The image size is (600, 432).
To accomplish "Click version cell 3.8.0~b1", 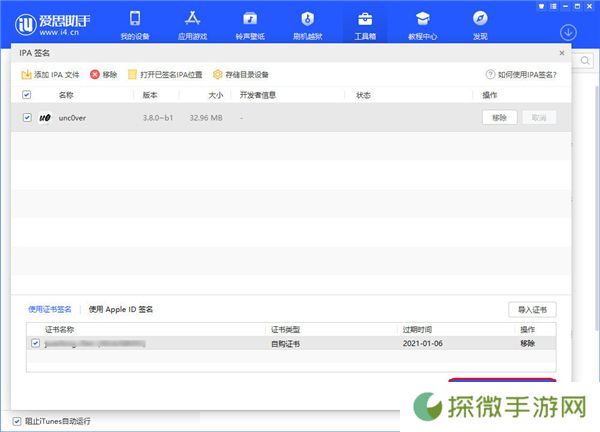I will click(158, 118).
